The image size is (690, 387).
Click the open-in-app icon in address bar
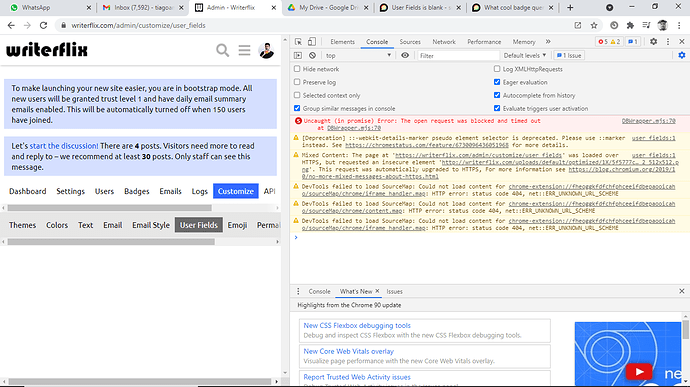pos(578,26)
